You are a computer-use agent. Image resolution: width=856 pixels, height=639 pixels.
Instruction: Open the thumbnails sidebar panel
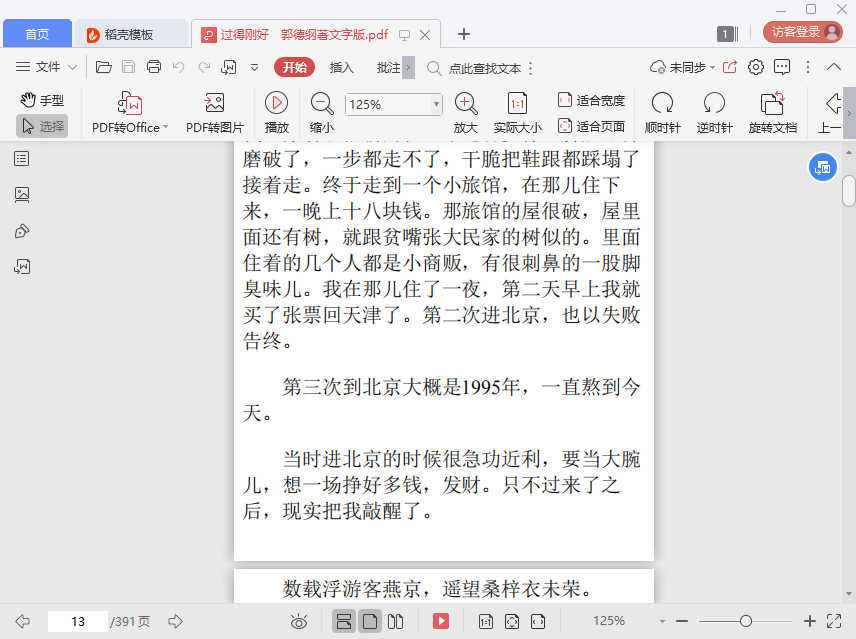pos(22,195)
